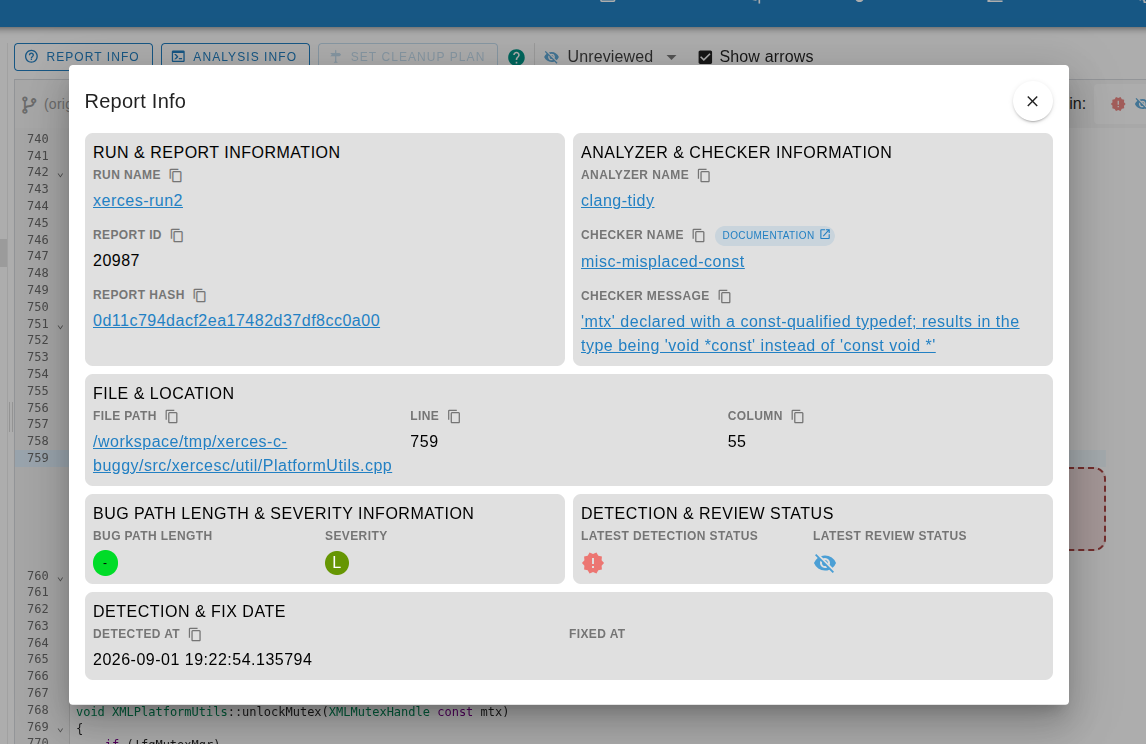Copy the detected at date
Screen dimensions: 1146x744
click(x=194, y=634)
